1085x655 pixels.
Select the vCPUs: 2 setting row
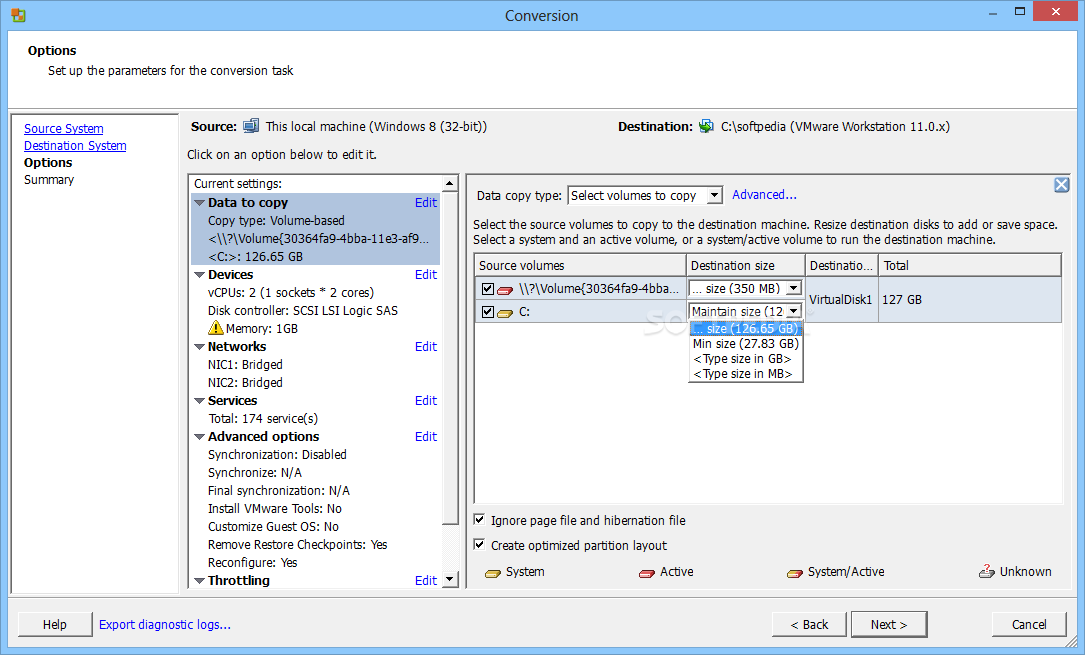[x=316, y=293]
